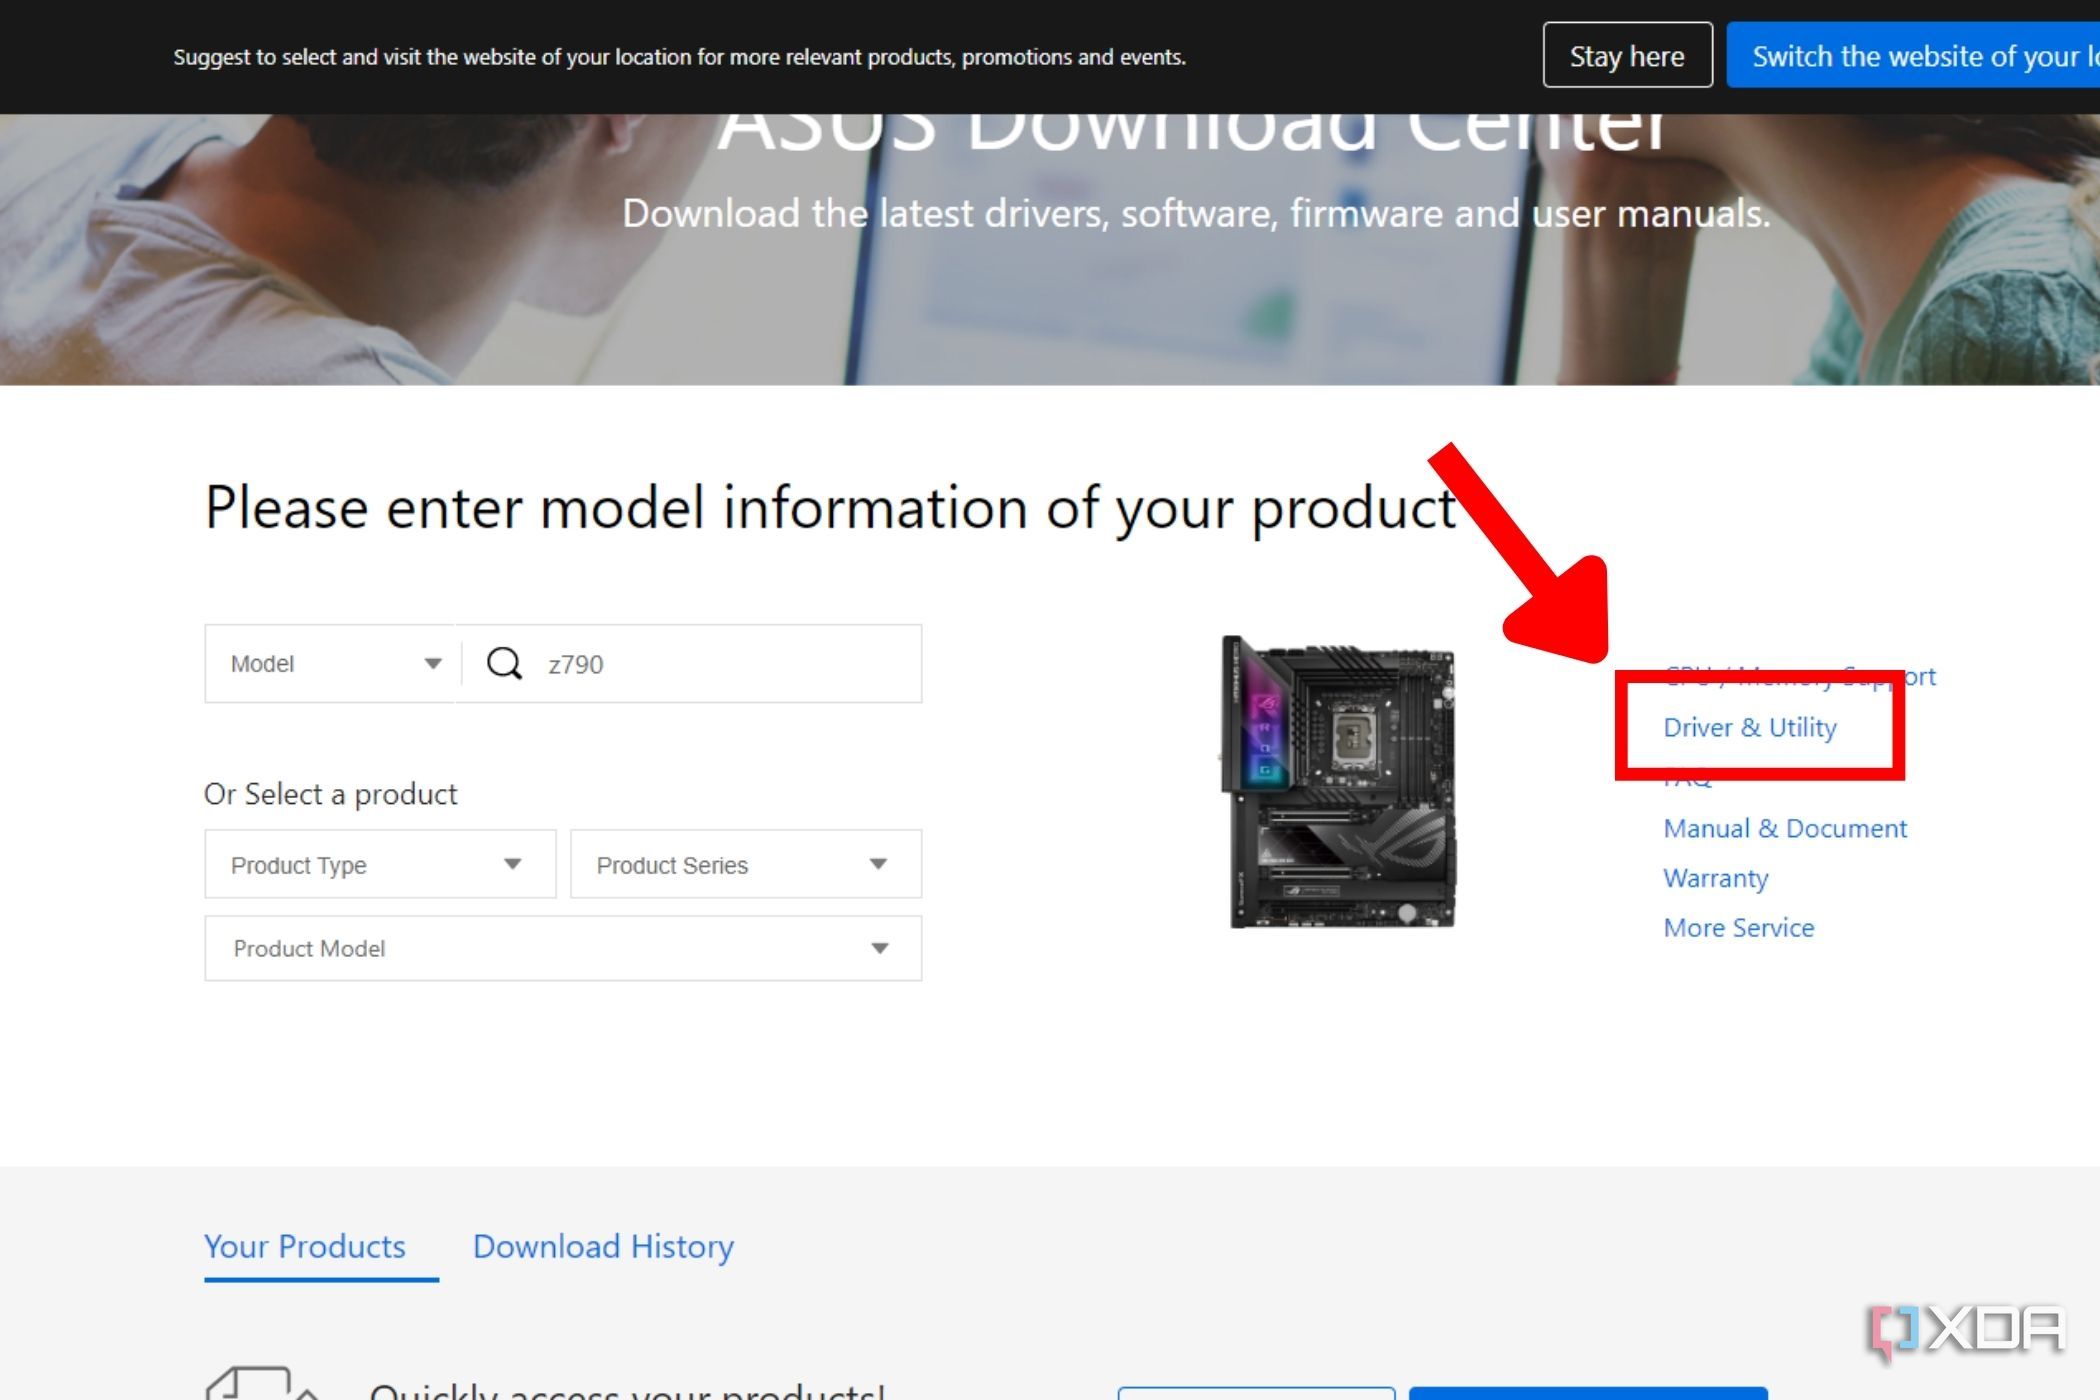
Task: Select the Your Products tab
Action: click(304, 1247)
